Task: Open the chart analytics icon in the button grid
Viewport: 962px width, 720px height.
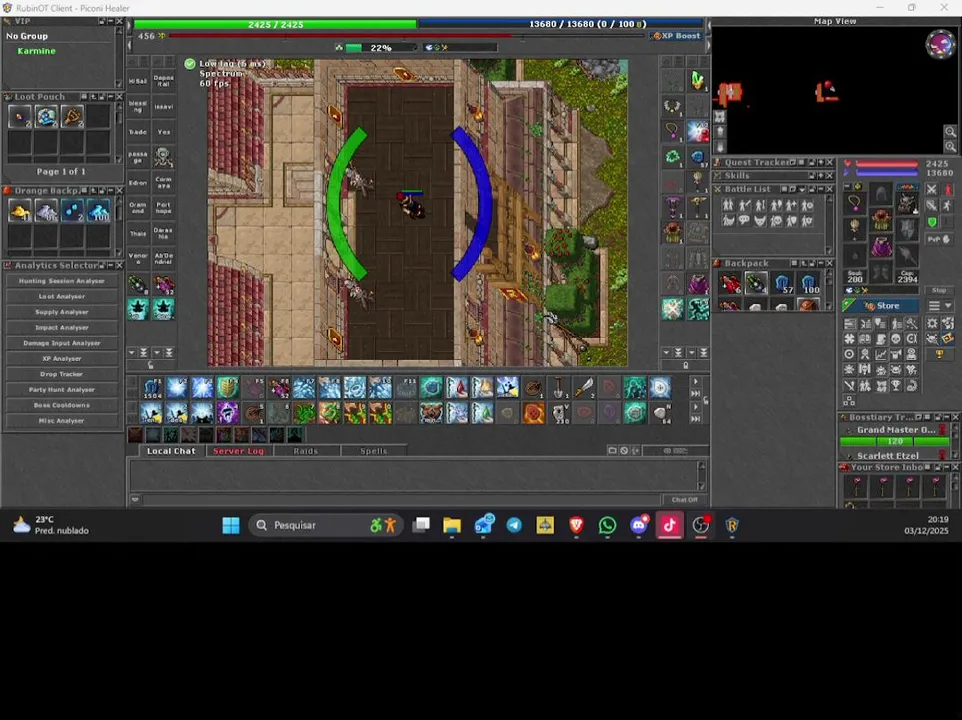Action: click(880, 354)
